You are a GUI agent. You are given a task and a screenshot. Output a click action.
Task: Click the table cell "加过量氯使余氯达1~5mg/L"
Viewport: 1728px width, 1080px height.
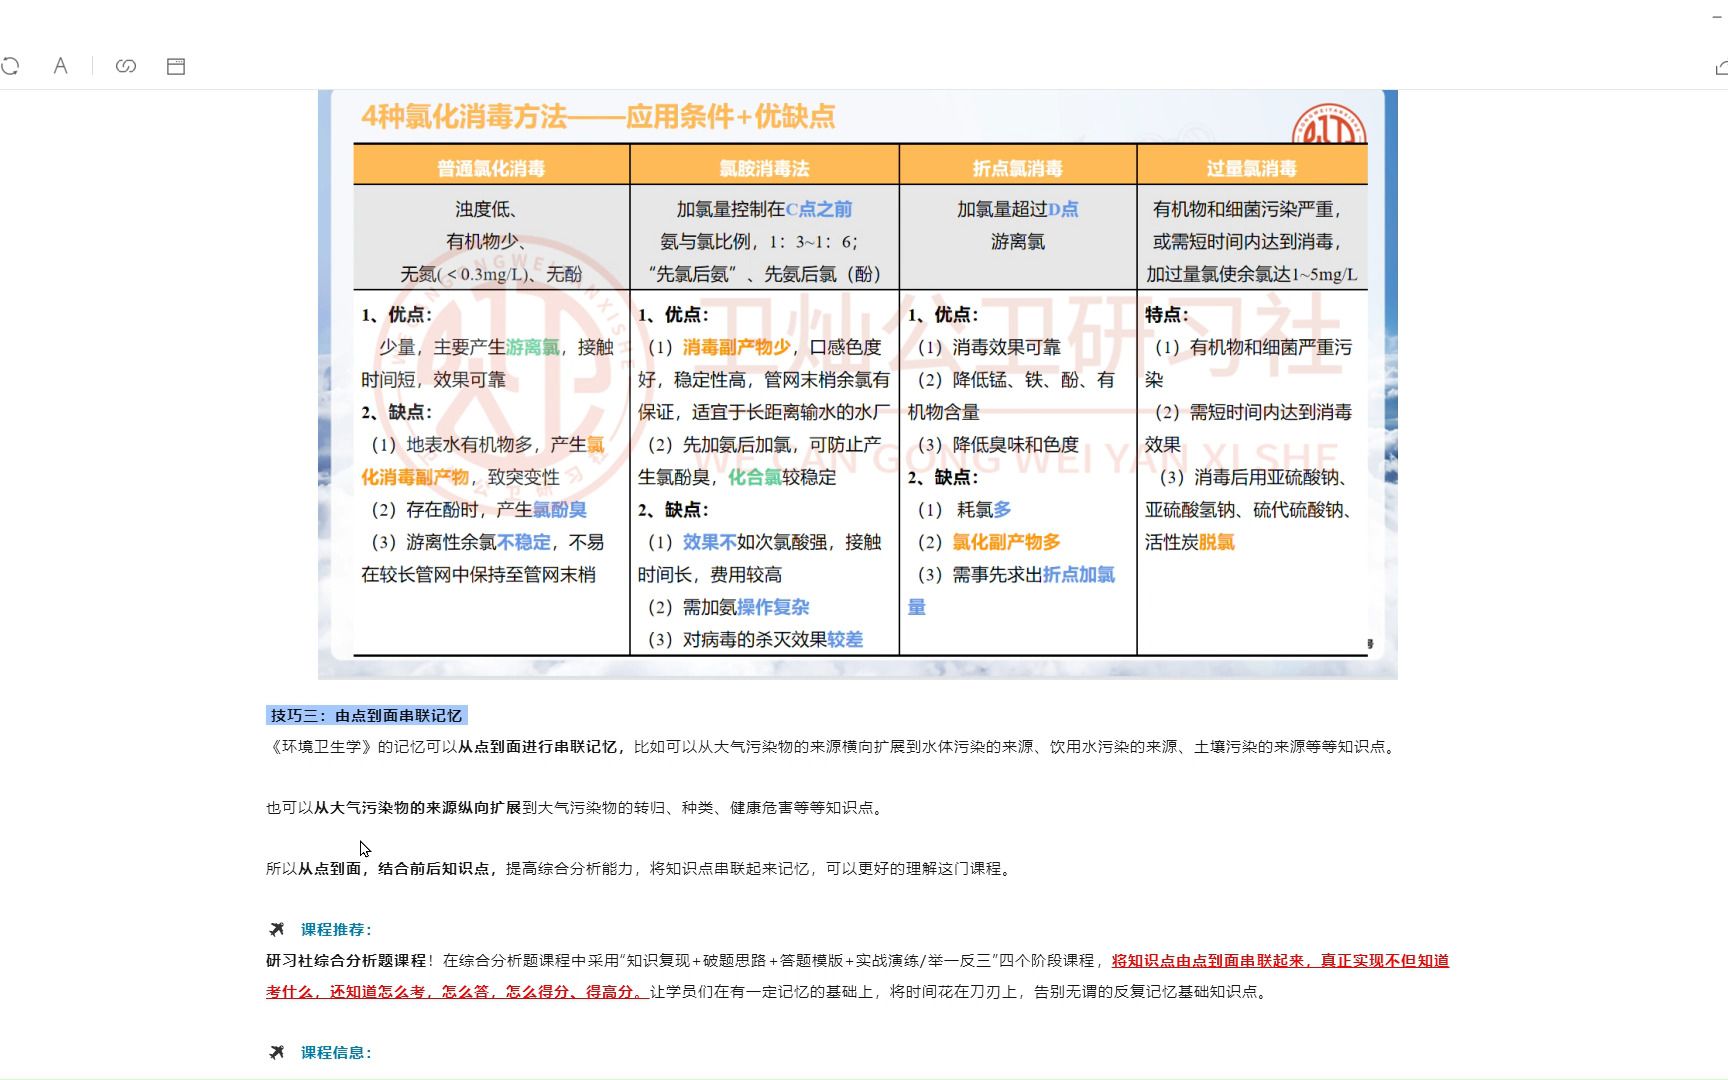[1252, 274]
